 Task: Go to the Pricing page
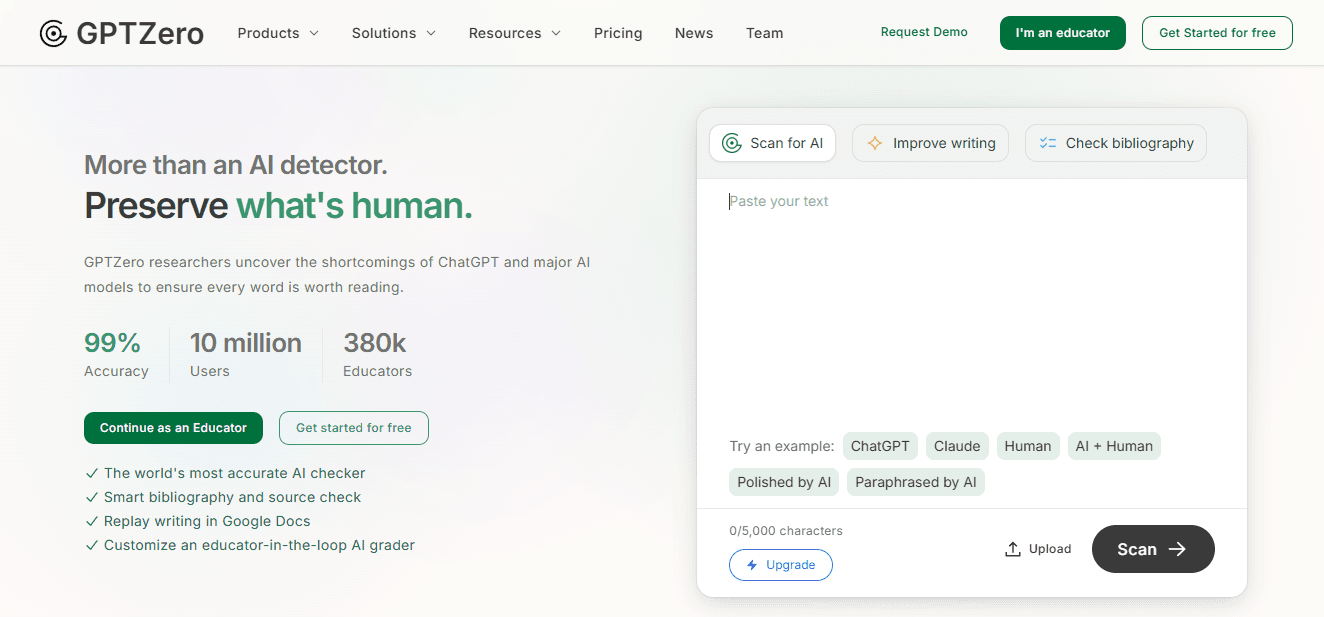618,33
